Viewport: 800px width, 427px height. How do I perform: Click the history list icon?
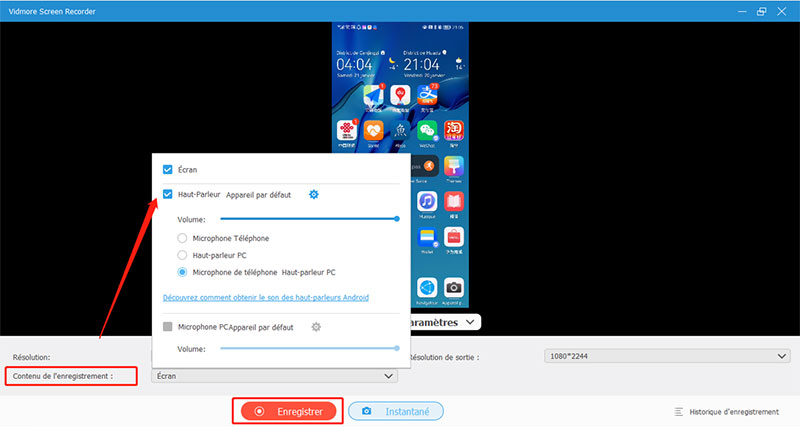679,411
